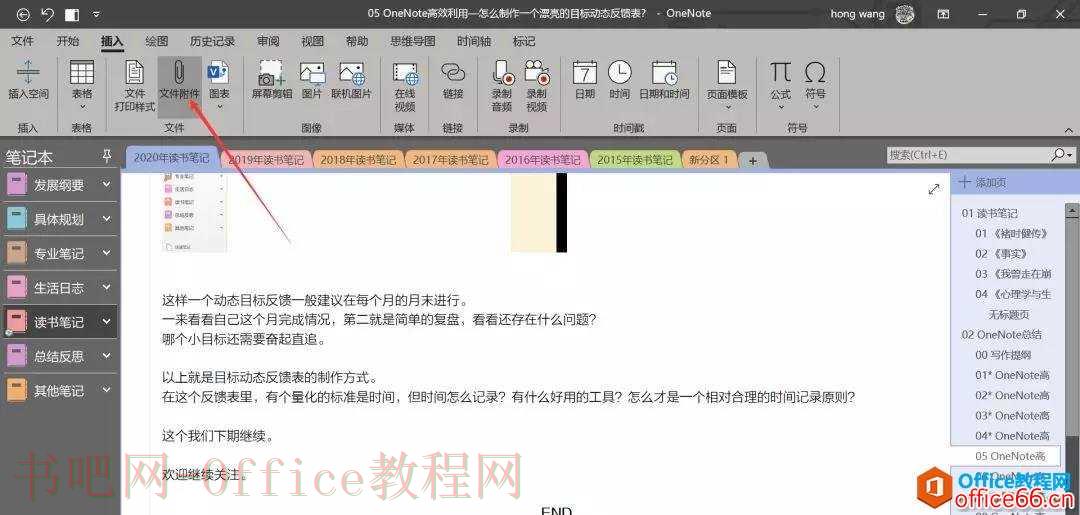Select the 2018年读书笔记 section tab
This screenshot has width=1080, height=515.
pos(359,160)
